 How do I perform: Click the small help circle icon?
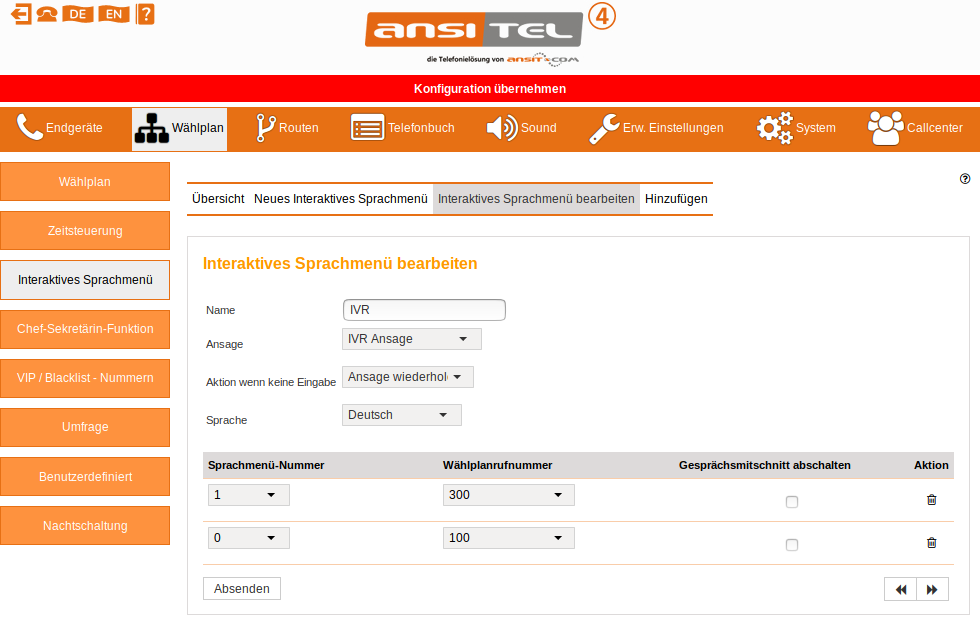pos(965,179)
